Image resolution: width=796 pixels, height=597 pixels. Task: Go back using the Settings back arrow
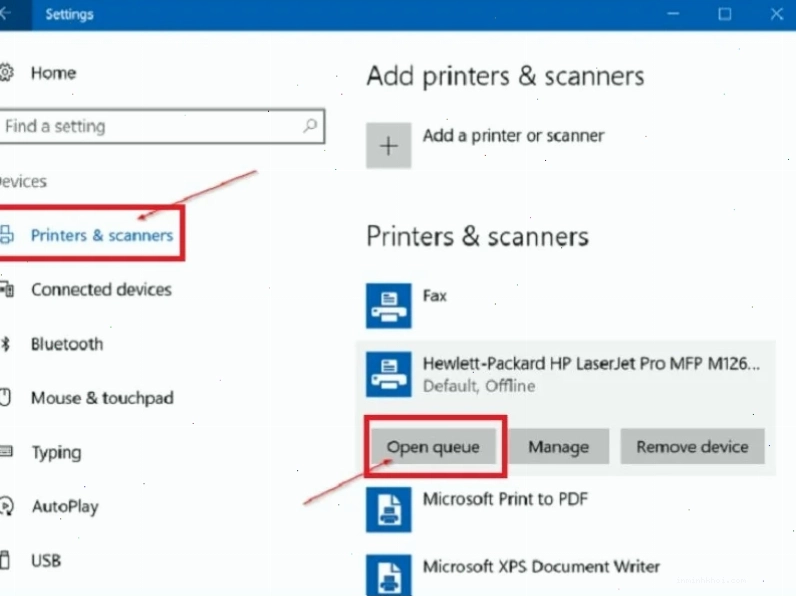[x=6, y=14]
